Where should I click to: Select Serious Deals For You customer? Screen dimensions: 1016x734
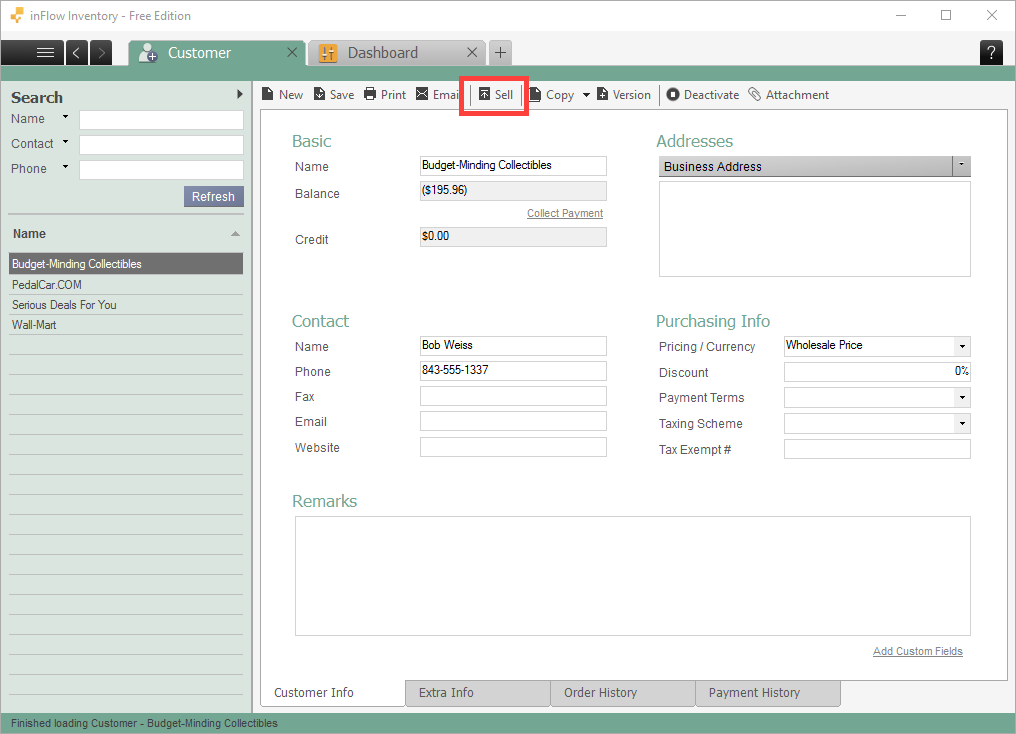point(126,304)
